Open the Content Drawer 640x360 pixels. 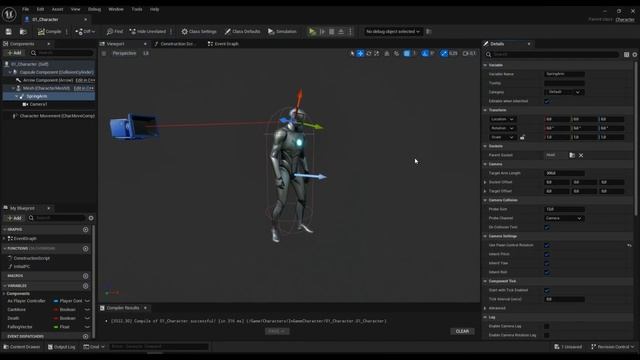coord(22,347)
